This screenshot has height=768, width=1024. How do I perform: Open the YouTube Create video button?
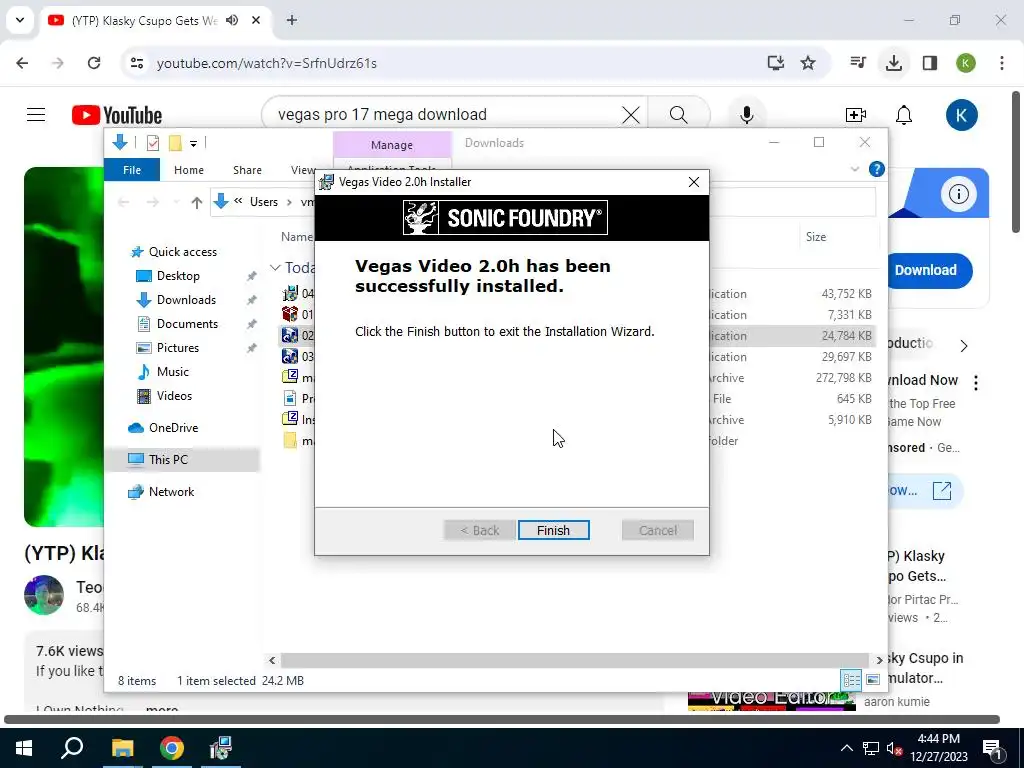[856, 115]
